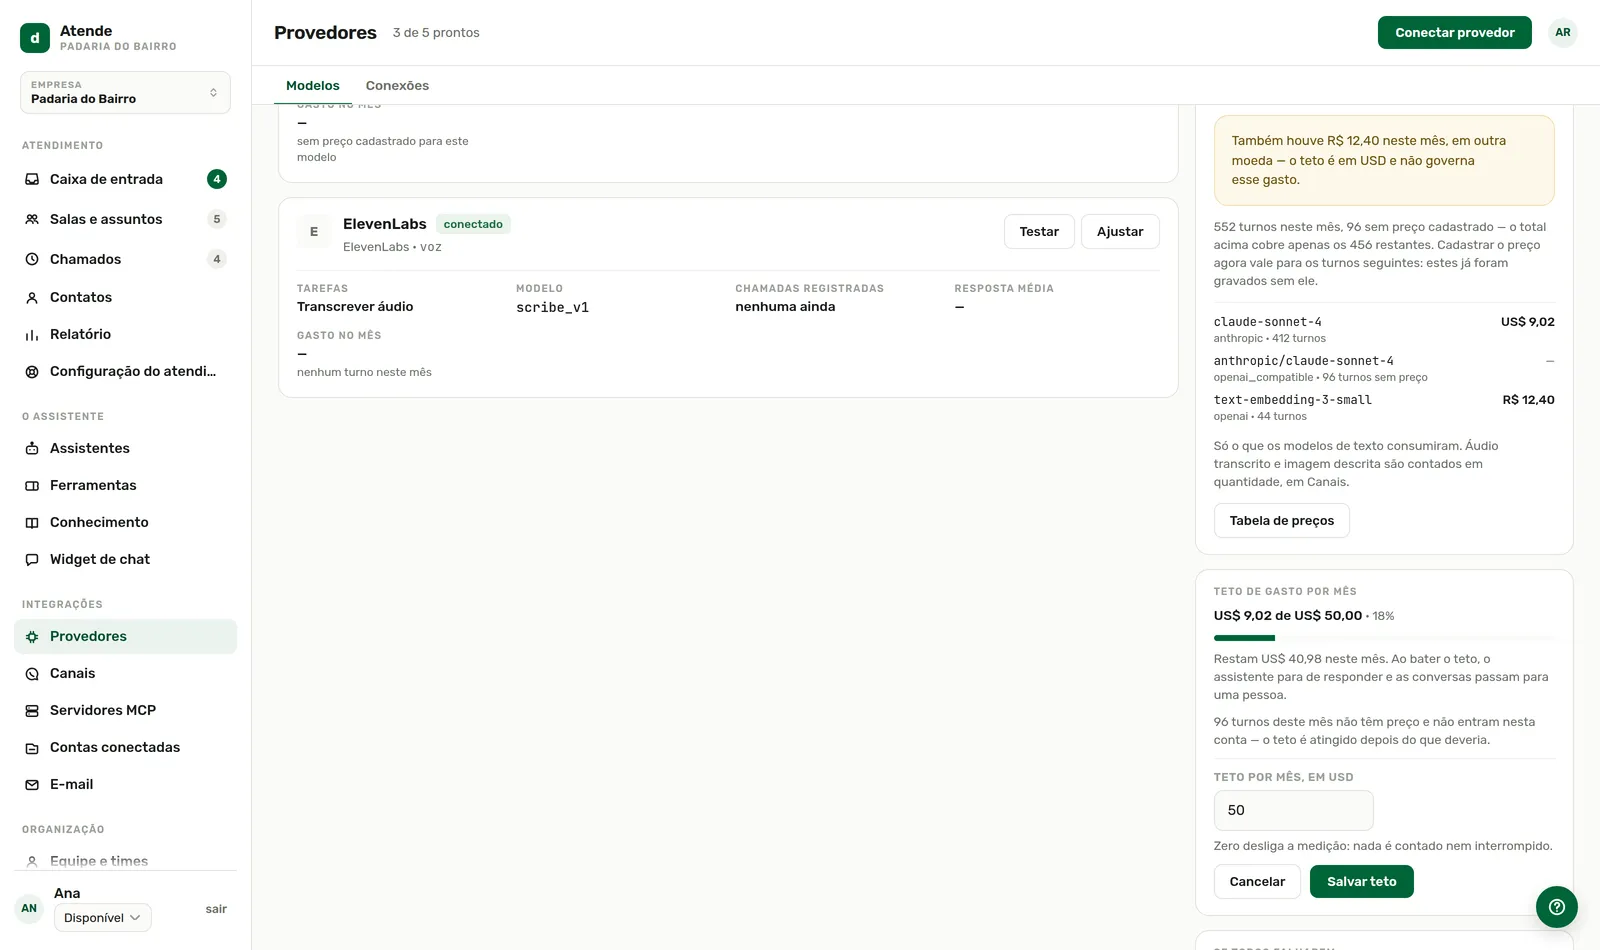Viewport: 1600px width, 950px height.
Task: Click the Configuração do atendimento icon
Action: click(32, 371)
